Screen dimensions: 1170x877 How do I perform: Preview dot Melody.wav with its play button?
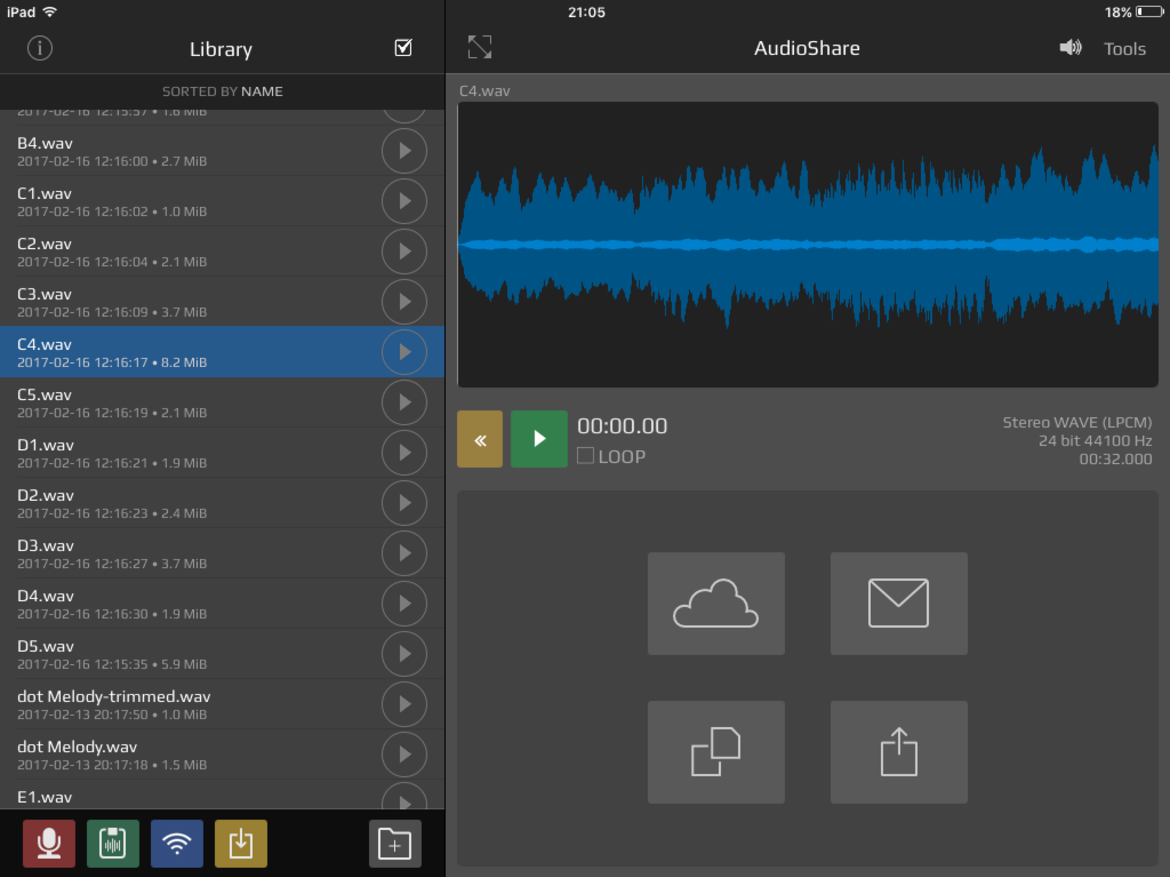(x=404, y=755)
